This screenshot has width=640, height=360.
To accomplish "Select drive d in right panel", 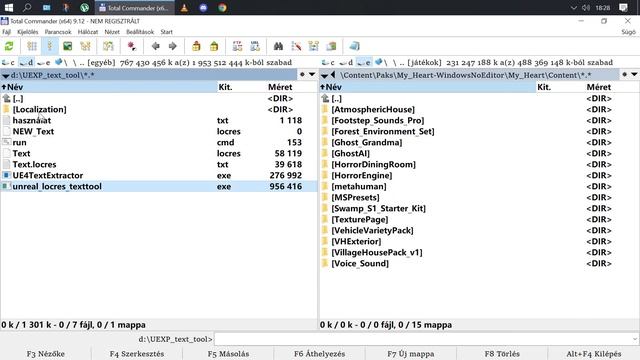I will [346, 62].
